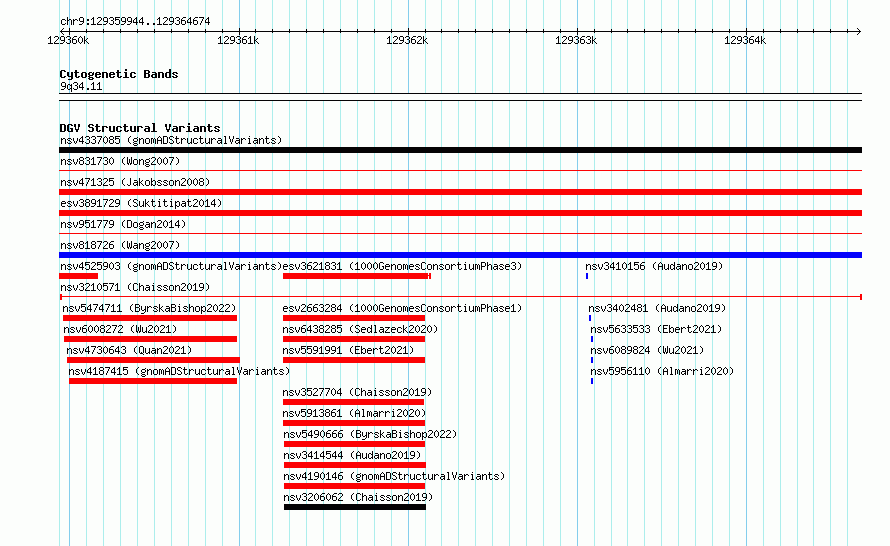The image size is (890, 546).
Task: Click the red nsv4190146 variant bar
Action: pyautogui.click(x=354, y=486)
